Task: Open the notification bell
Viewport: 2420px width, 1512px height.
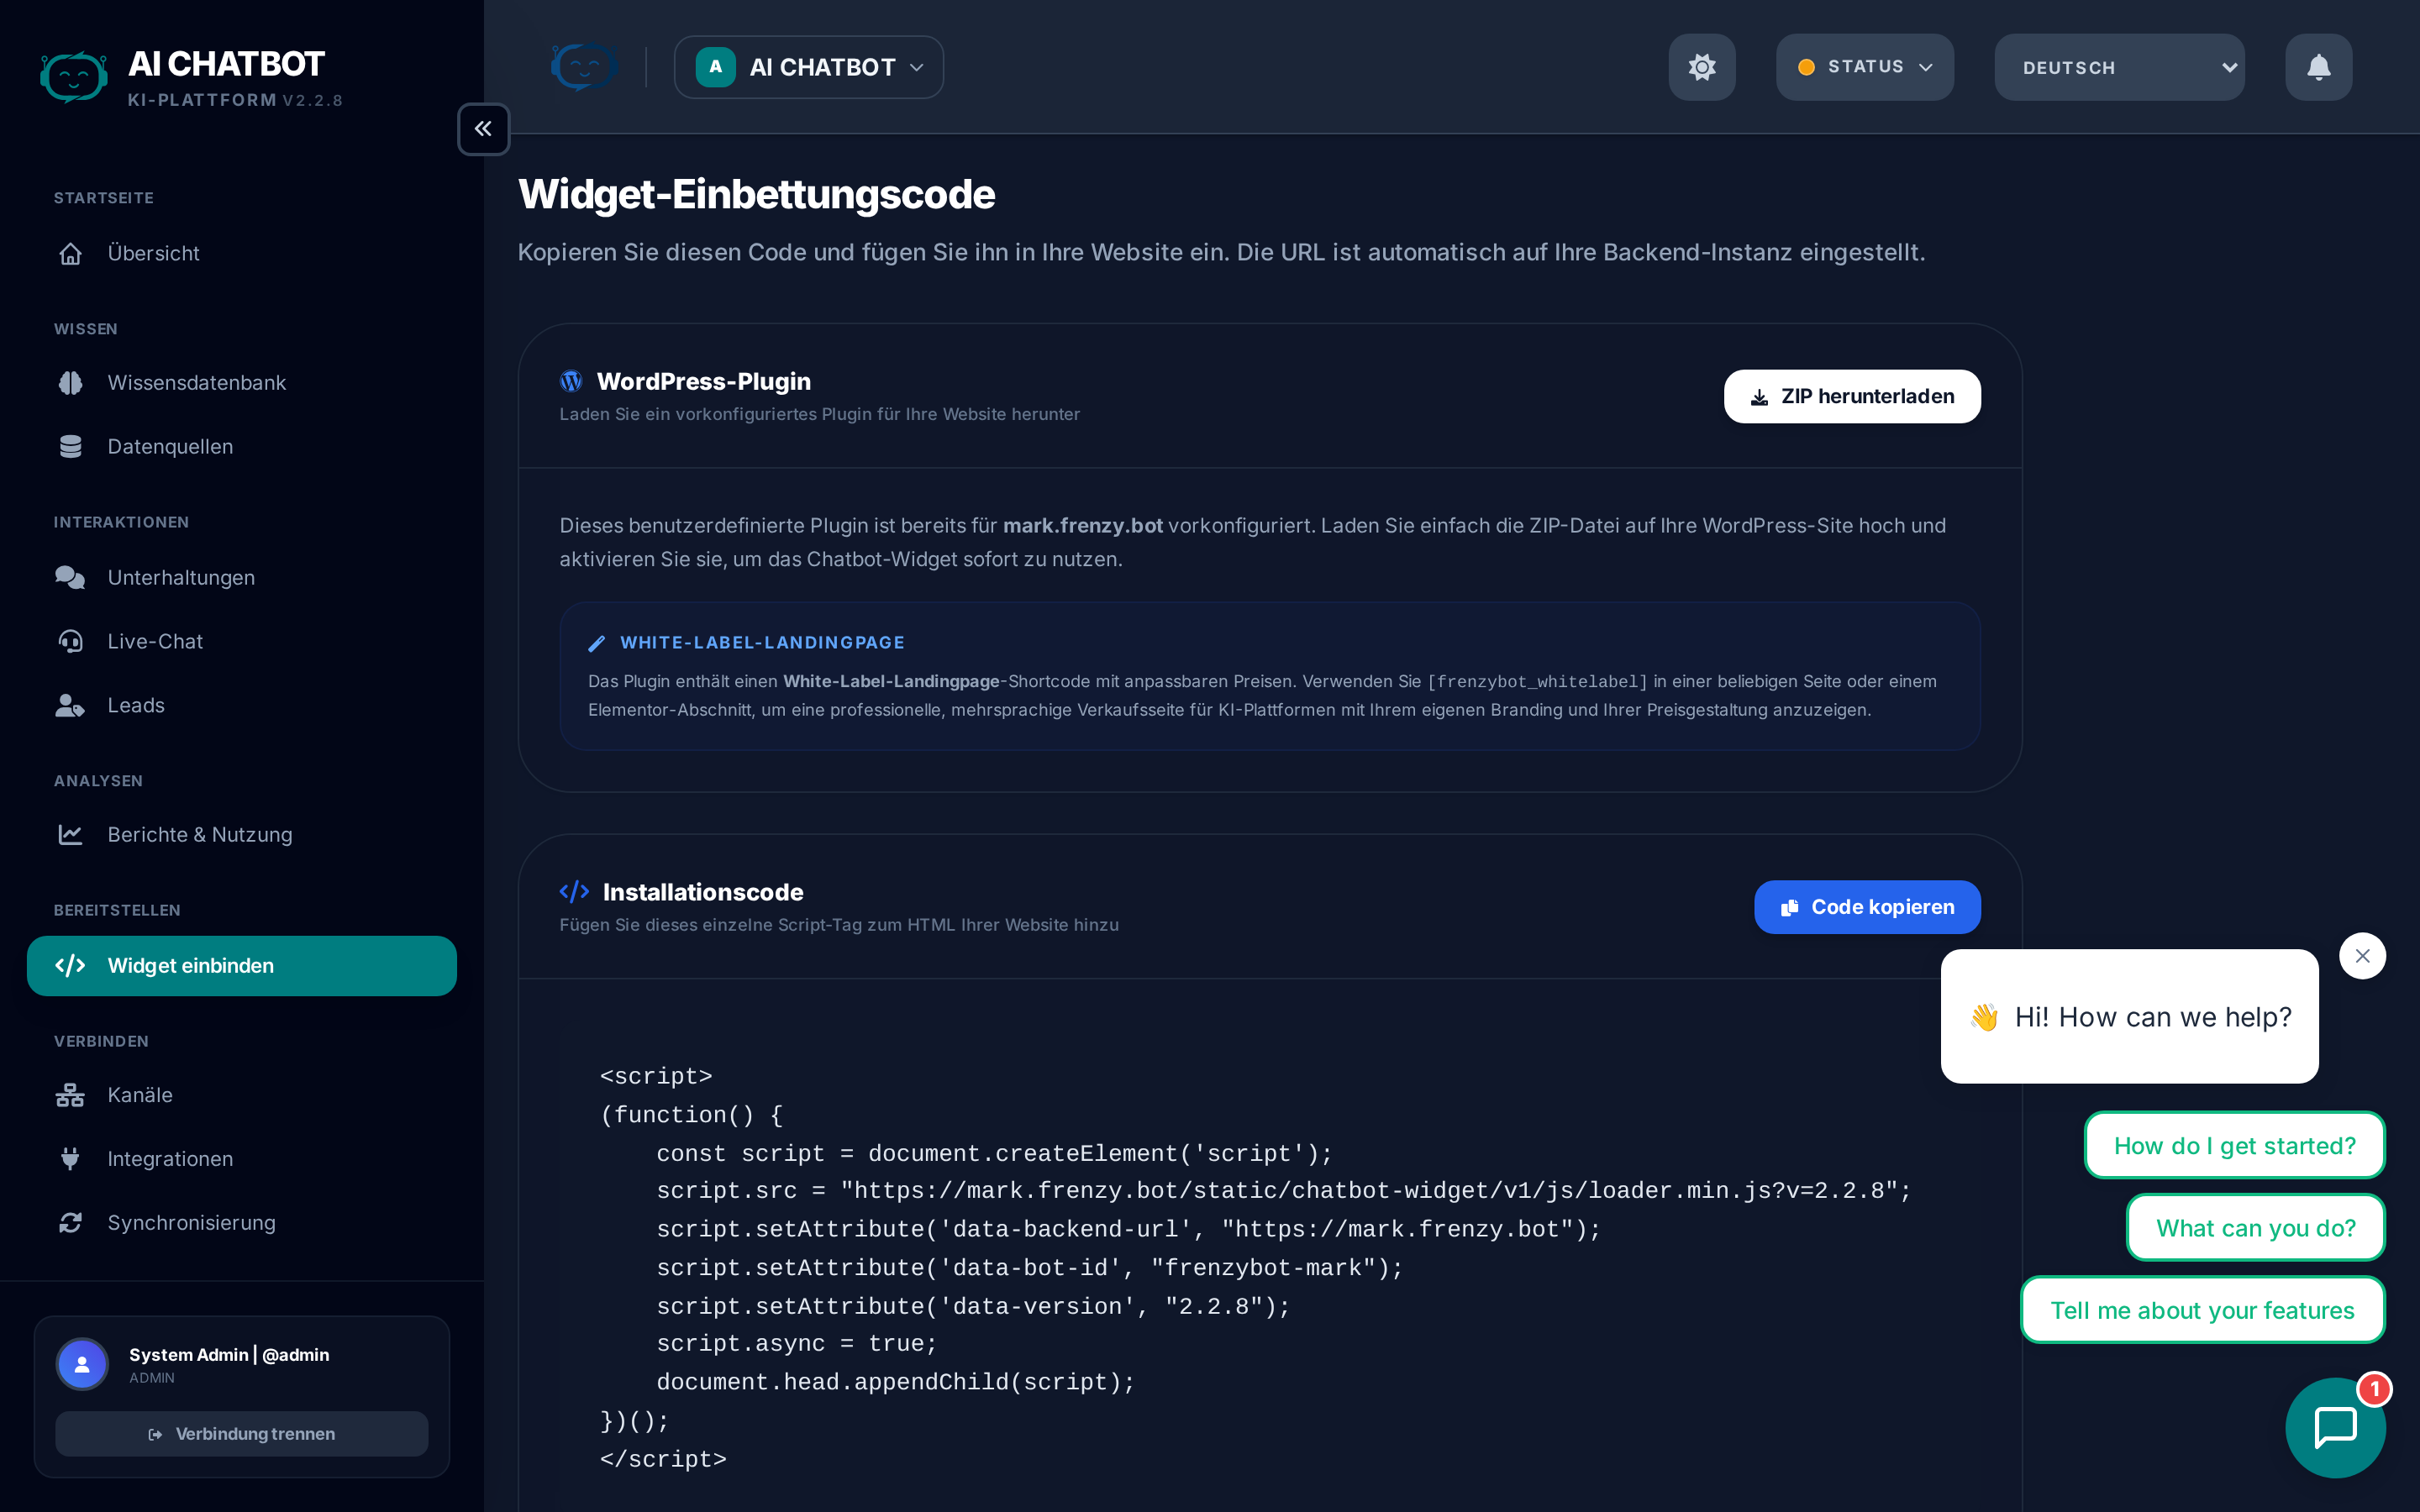Action: [x=2318, y=67]
